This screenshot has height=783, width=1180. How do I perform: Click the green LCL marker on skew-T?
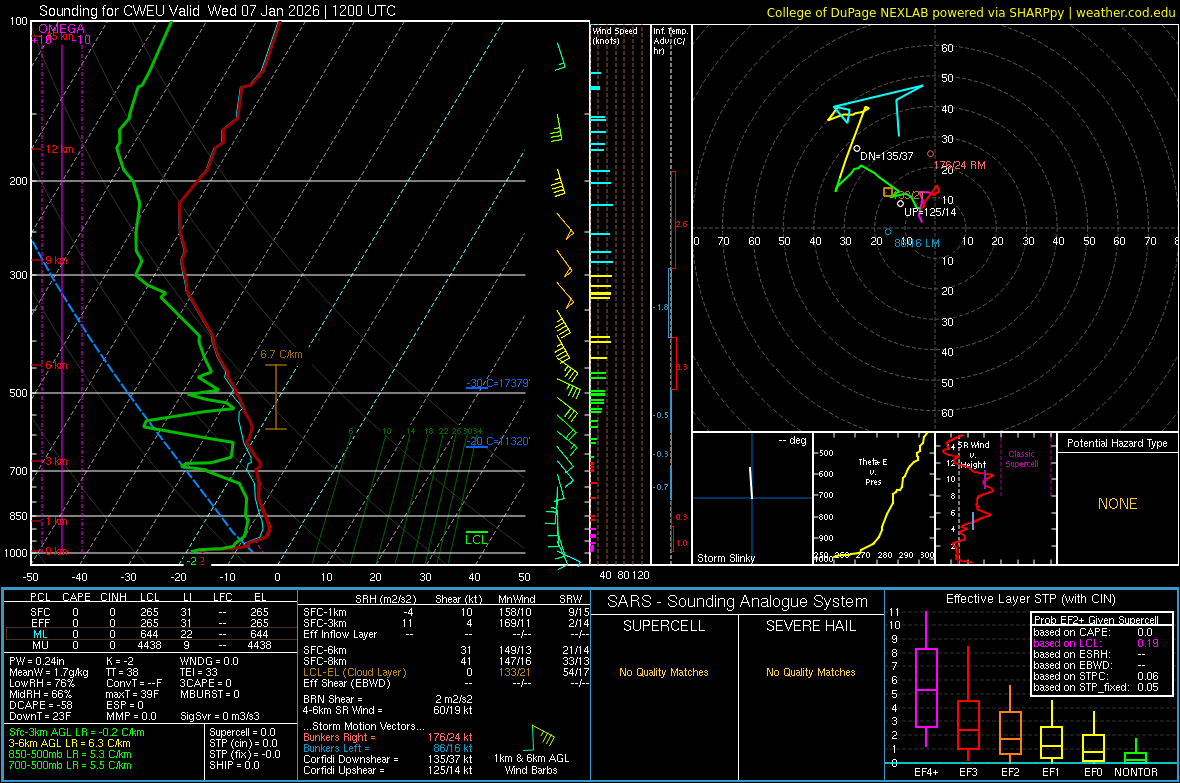[476, 539]
